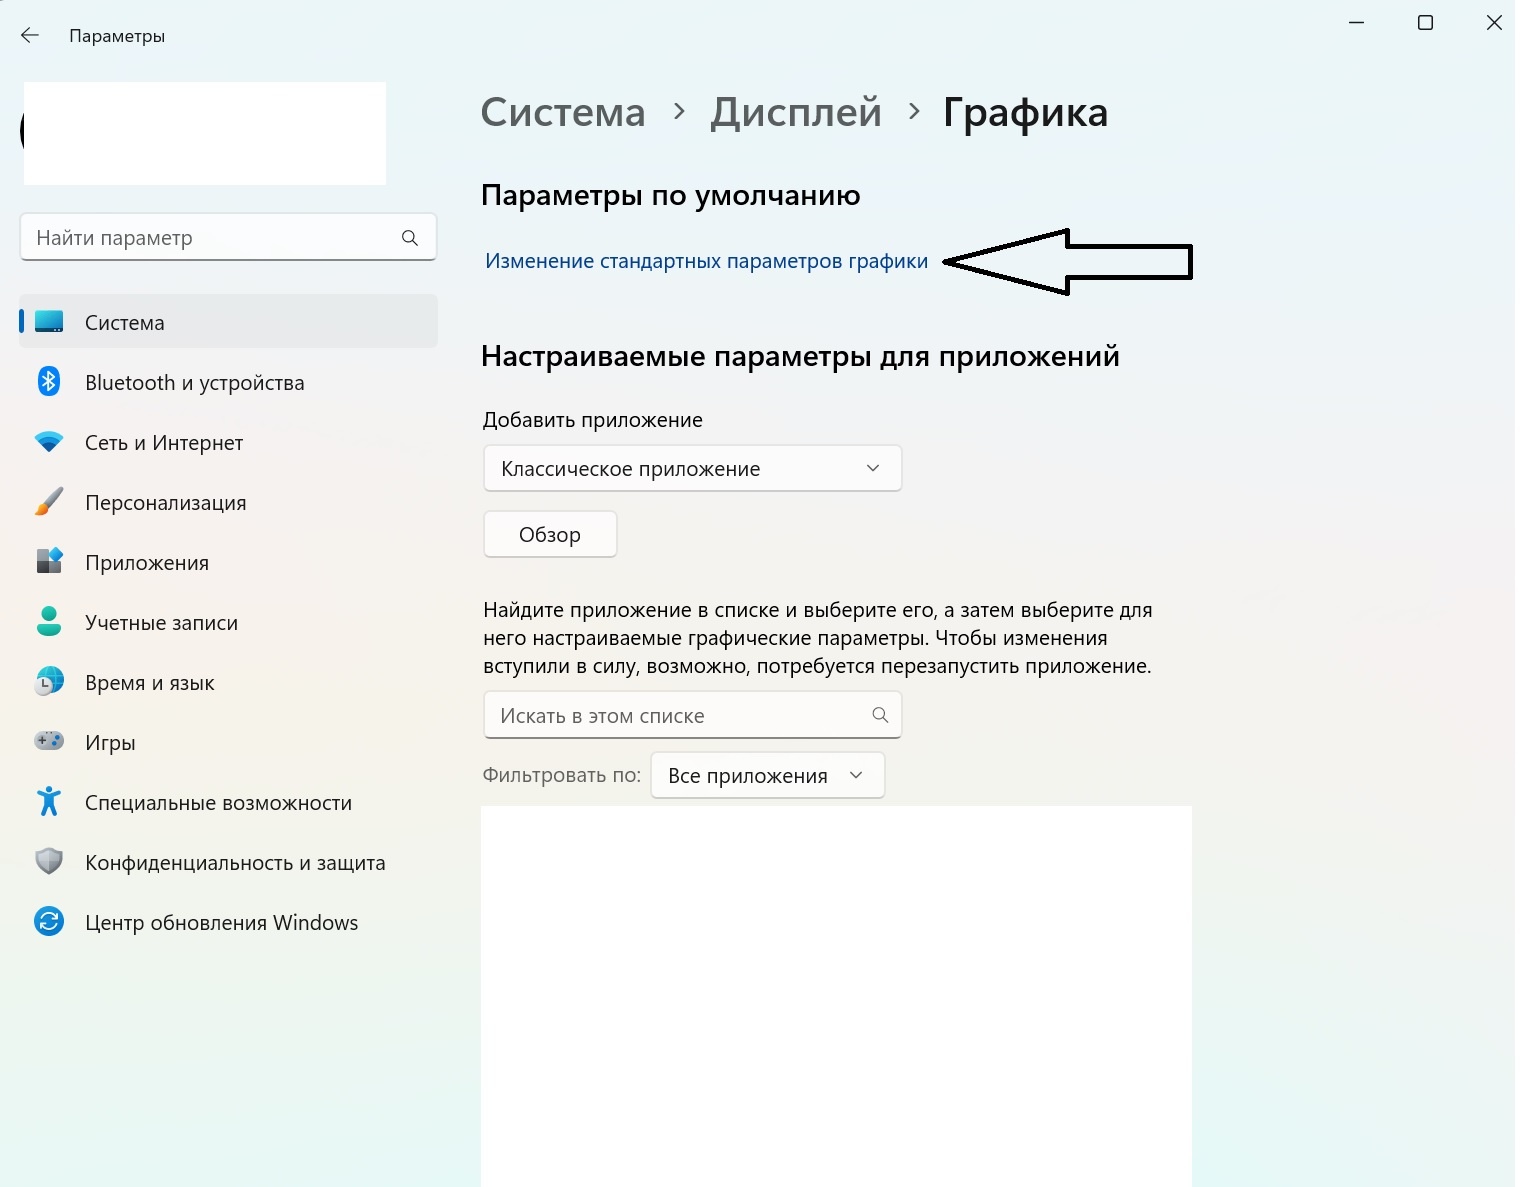Click the Windows Update refresh icon

coord(49,922)
